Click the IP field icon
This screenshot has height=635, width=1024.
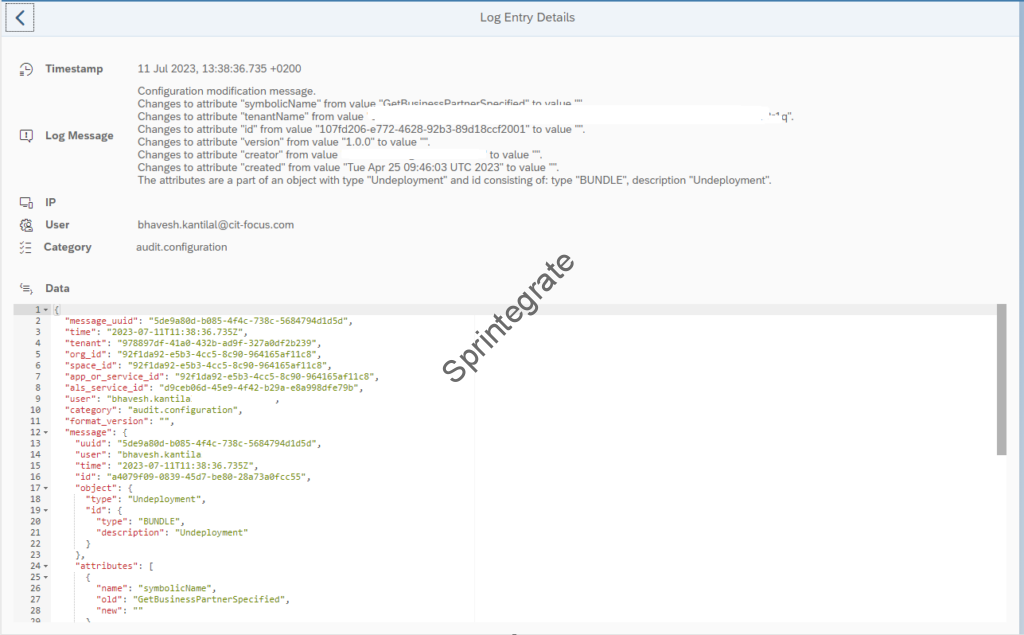(27, 203)
